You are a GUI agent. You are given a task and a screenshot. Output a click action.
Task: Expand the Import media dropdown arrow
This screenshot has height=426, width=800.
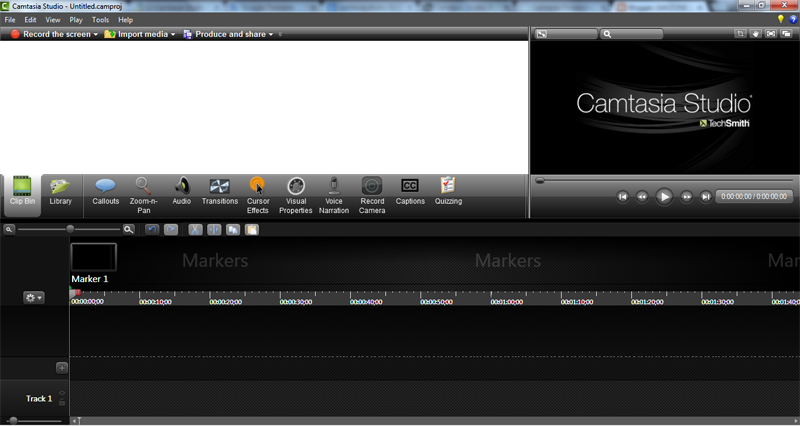[173, 35]
